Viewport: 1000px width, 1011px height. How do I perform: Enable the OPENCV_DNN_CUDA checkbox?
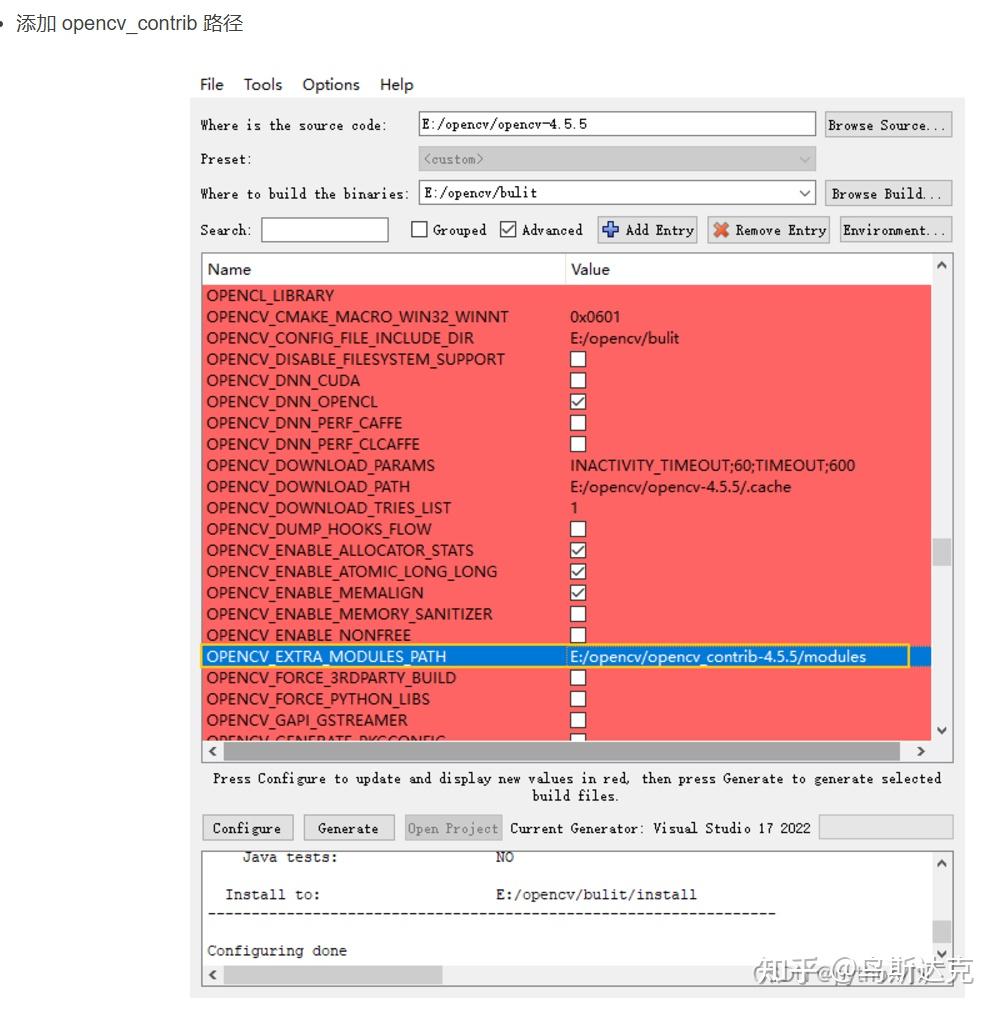[578, 380]
